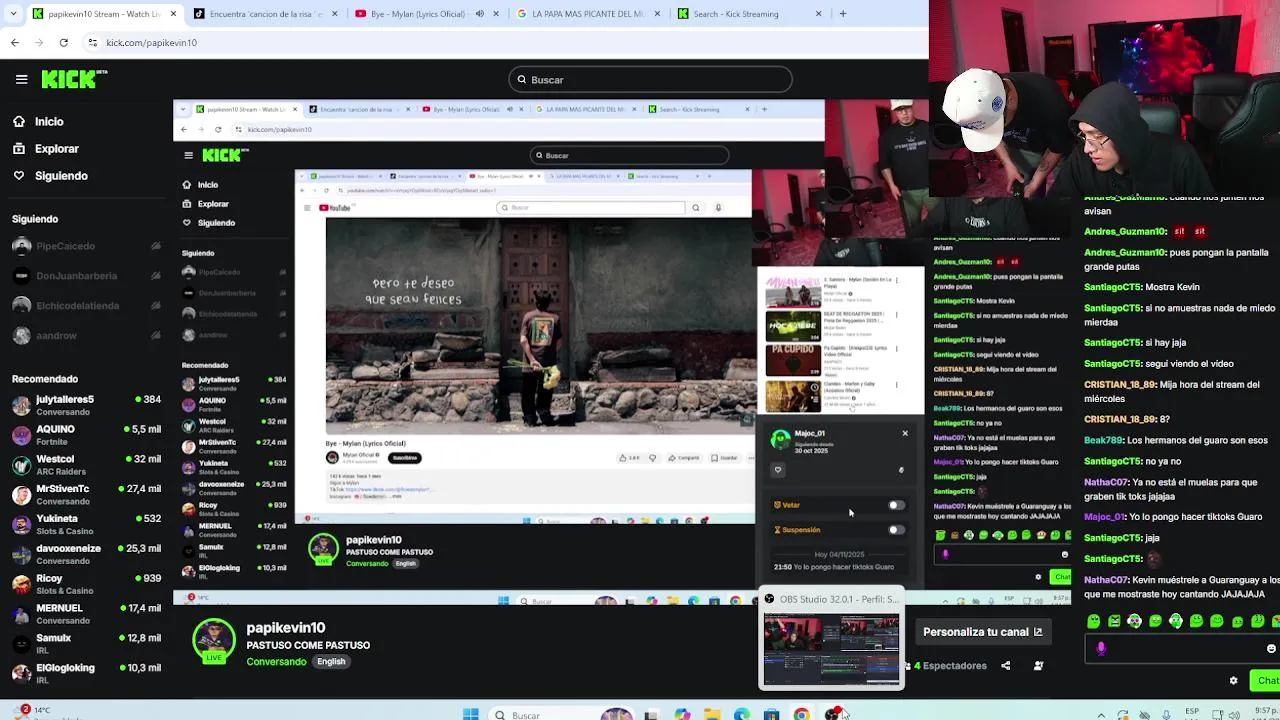
Task: Click the YouTube voice search microphone in the stream
Action: click(x=718, y=208)
